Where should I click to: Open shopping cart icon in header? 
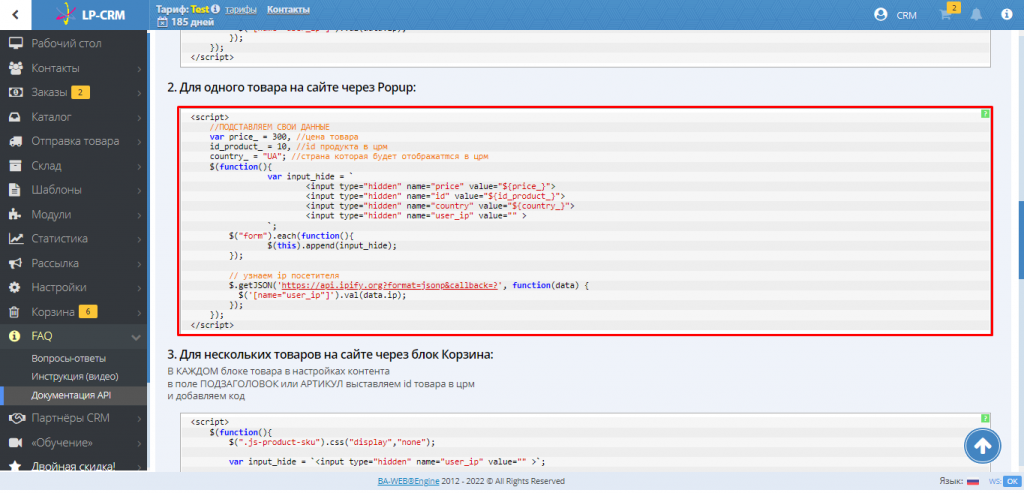coord(948,13)
